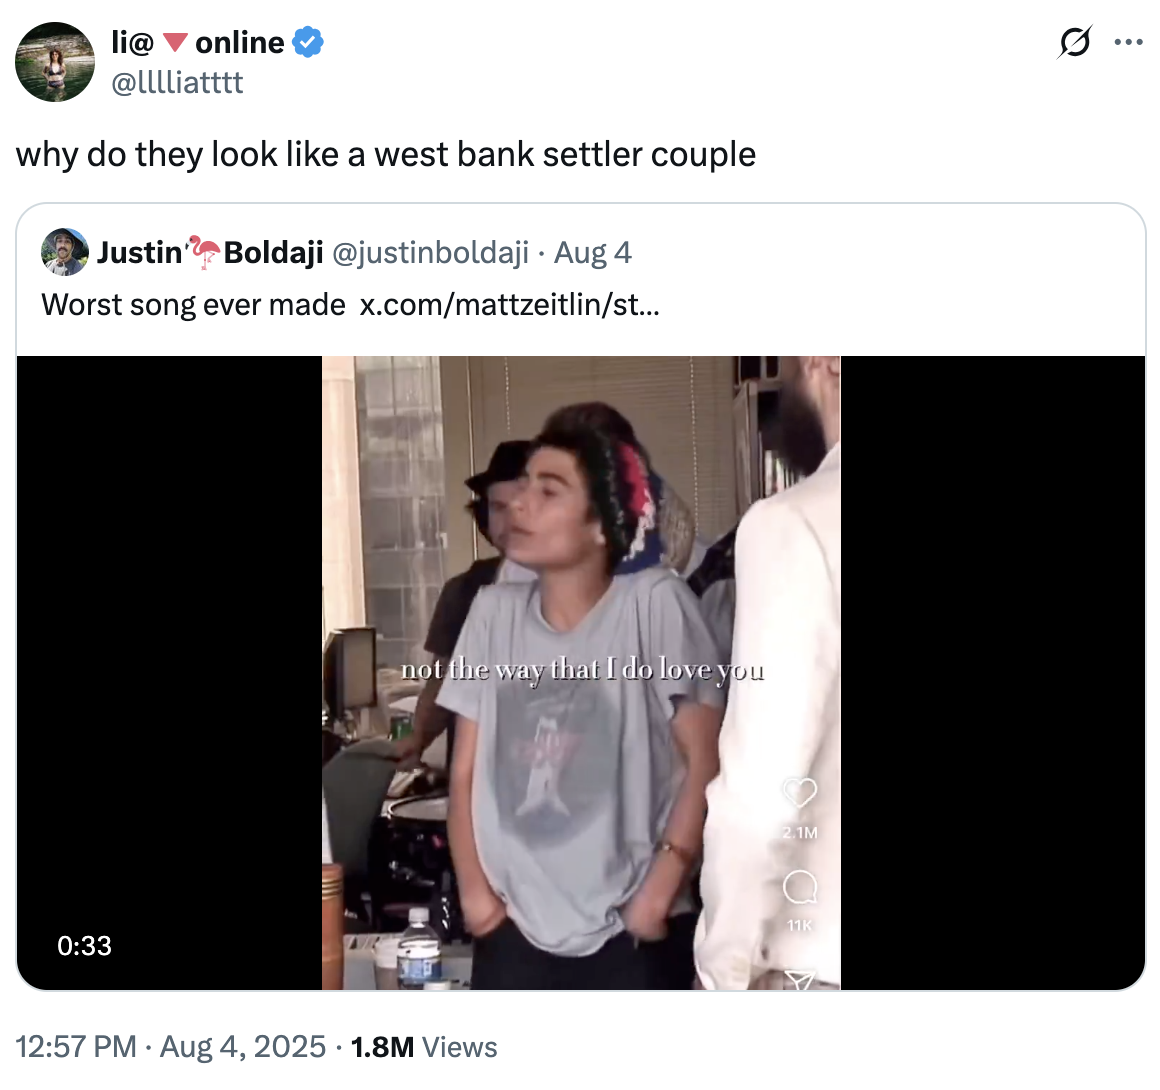Viewport: 1160px width, 1090px height.
Task: Click the red triangle in the display name
Action: pyautogui.click(x=175, y=43)
